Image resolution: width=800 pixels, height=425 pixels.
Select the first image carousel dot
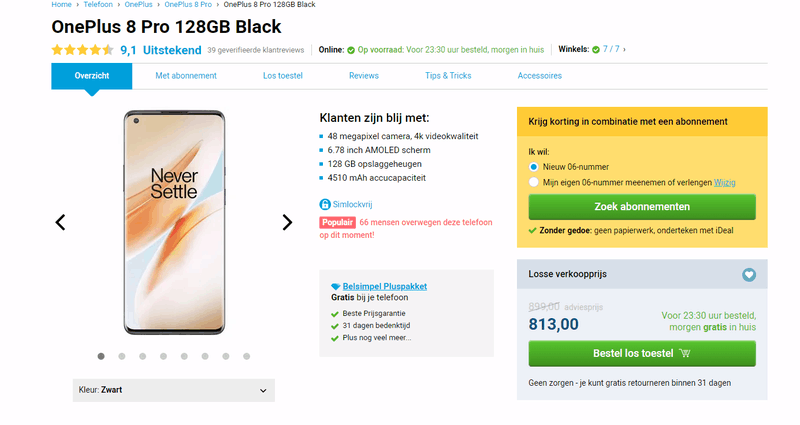101,355
